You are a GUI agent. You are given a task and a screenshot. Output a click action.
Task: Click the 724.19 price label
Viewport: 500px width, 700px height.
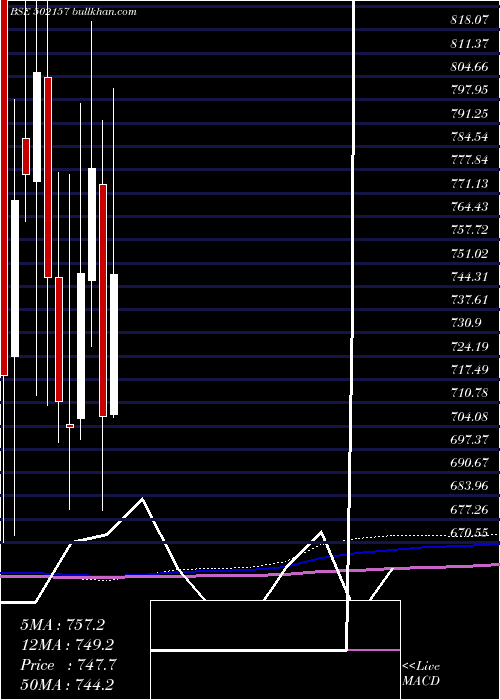click(x=469, y=346)
